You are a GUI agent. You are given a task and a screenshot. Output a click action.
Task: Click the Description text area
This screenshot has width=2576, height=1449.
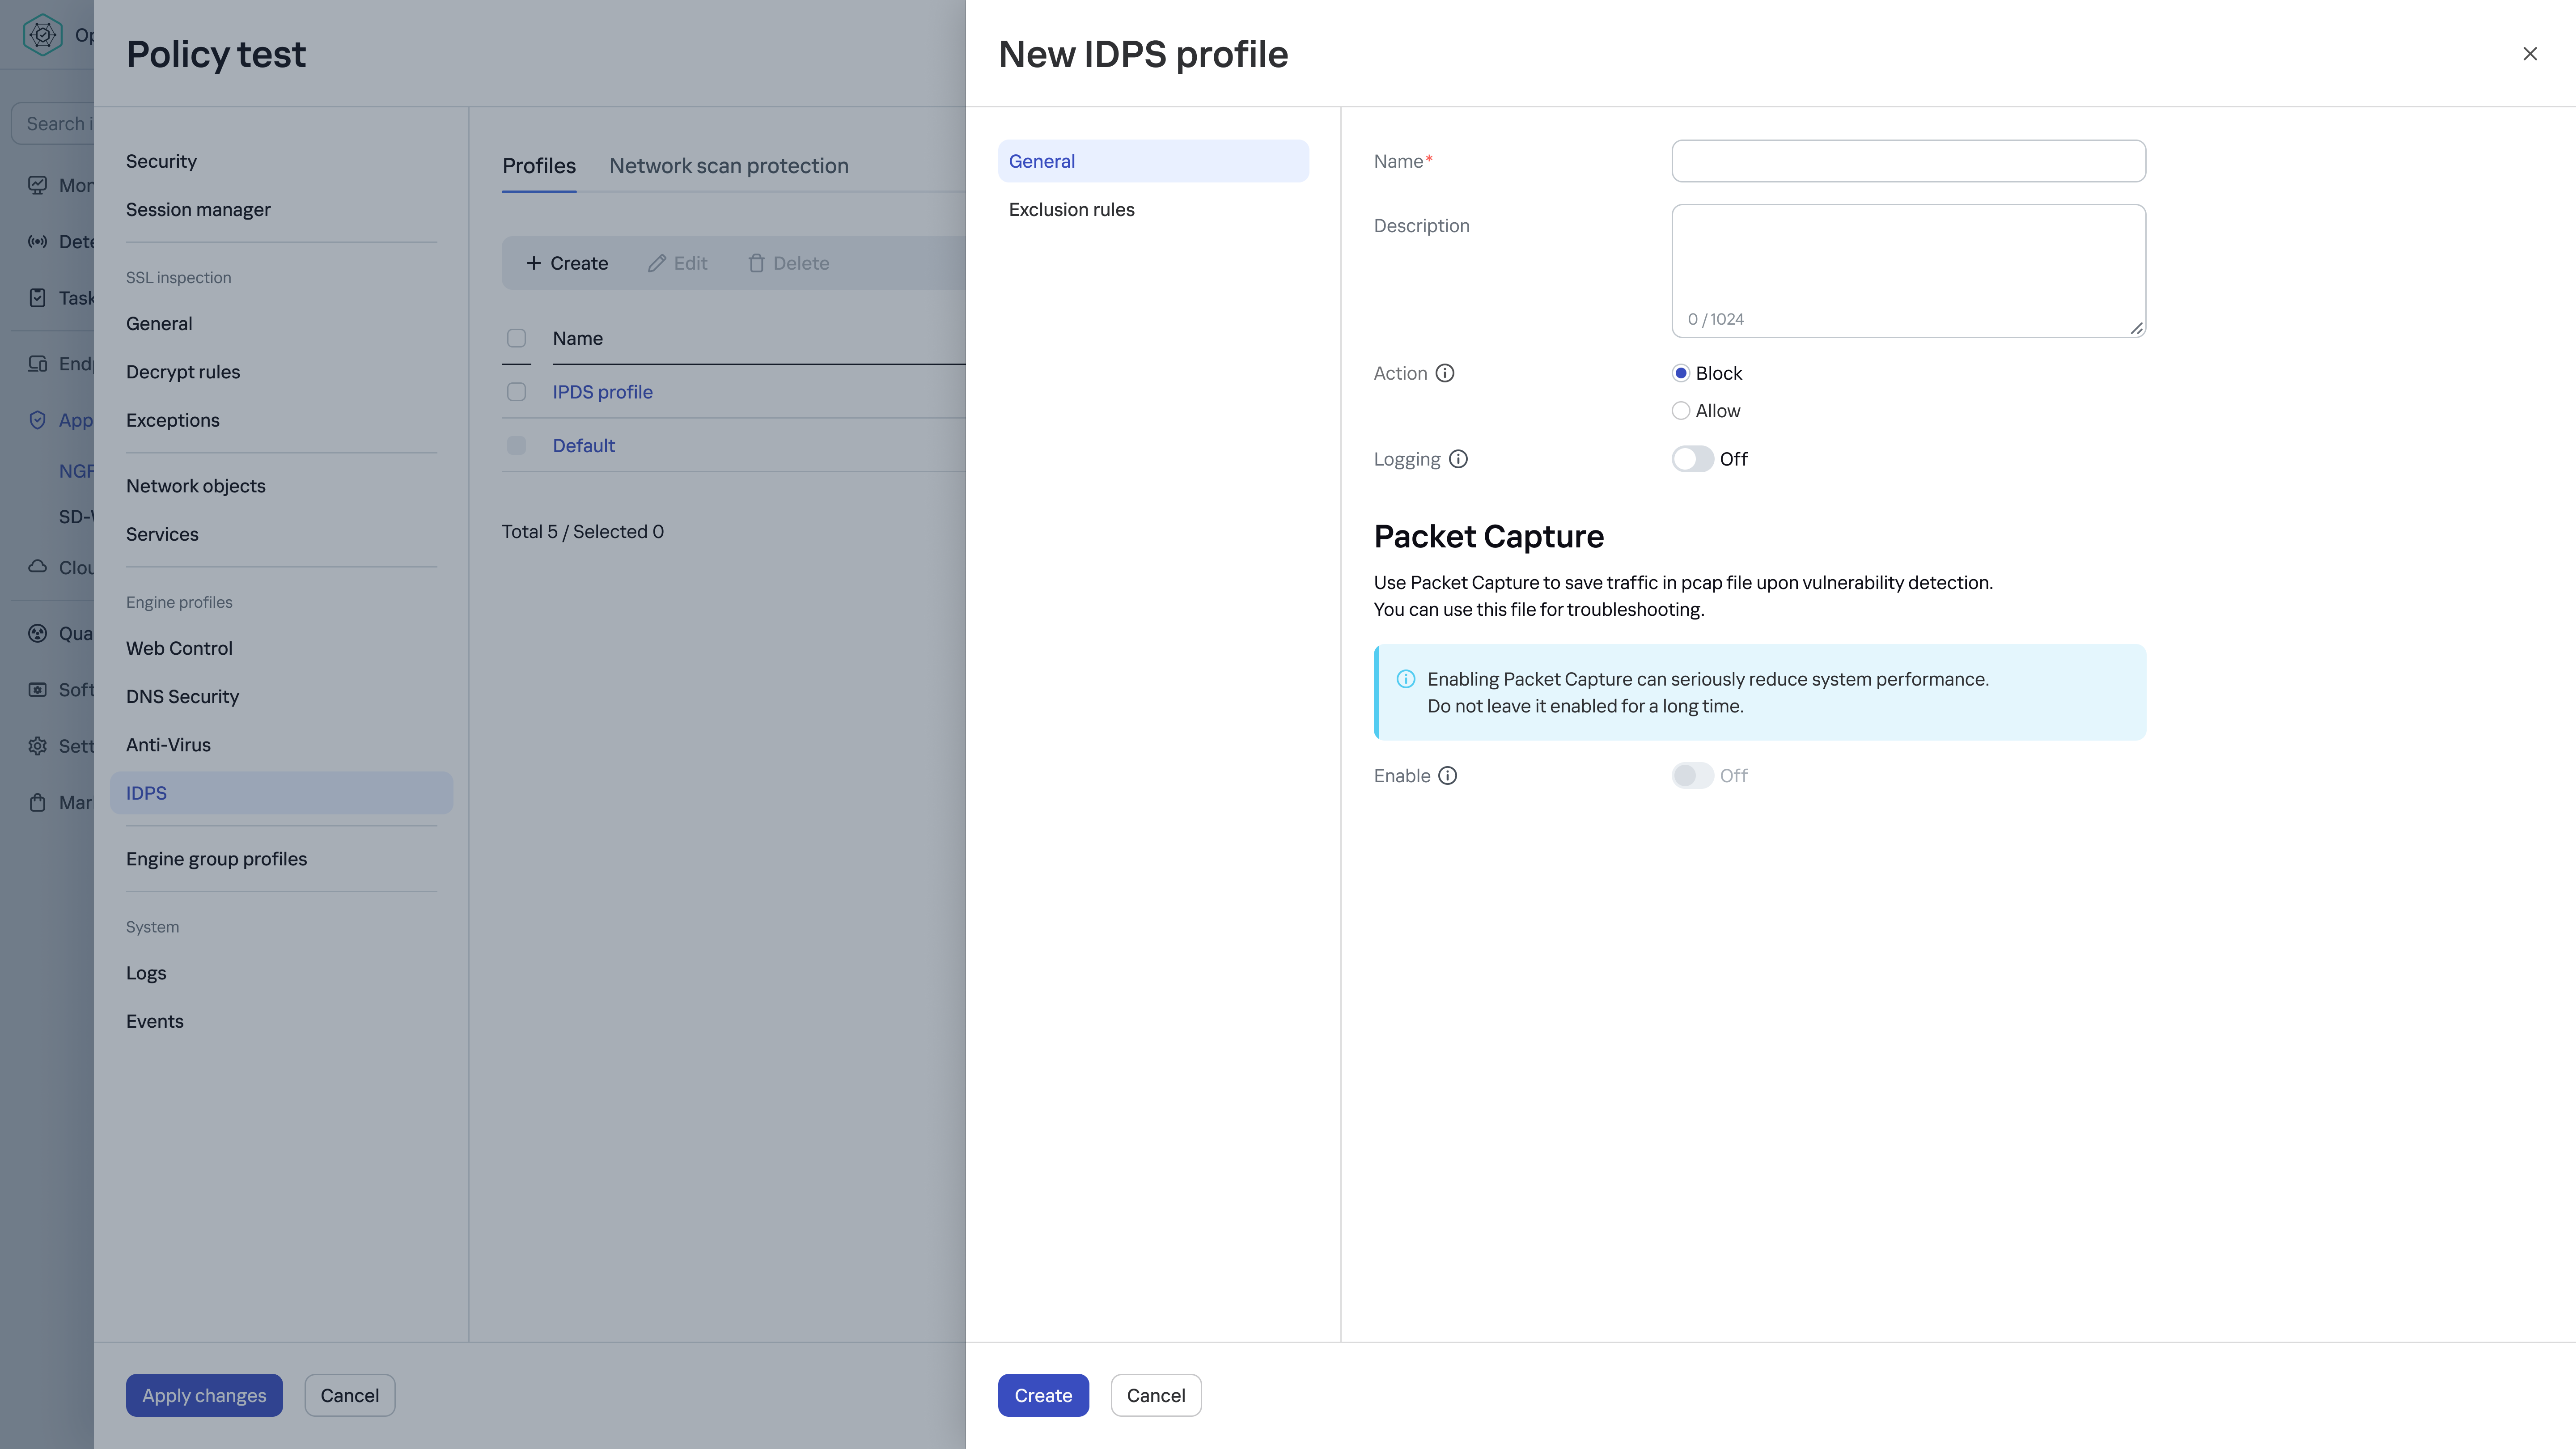(x=1907, y=262)
